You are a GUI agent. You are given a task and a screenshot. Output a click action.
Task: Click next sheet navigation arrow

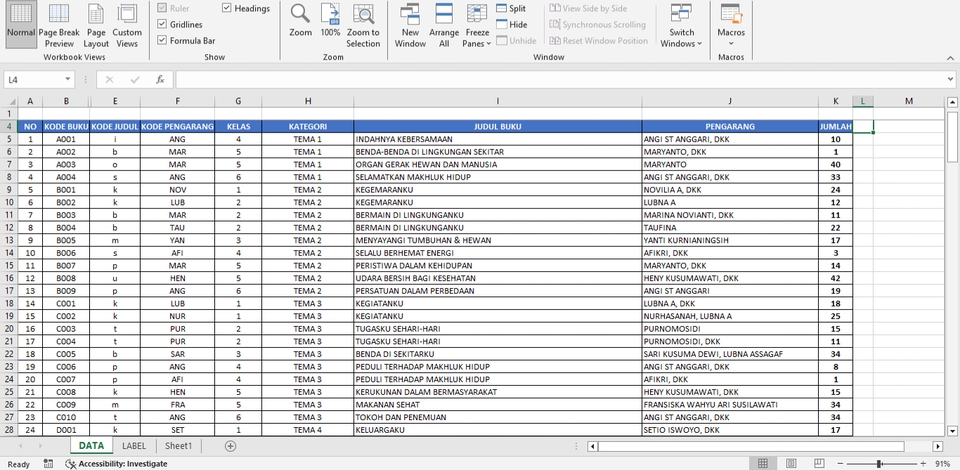(41, 446)
